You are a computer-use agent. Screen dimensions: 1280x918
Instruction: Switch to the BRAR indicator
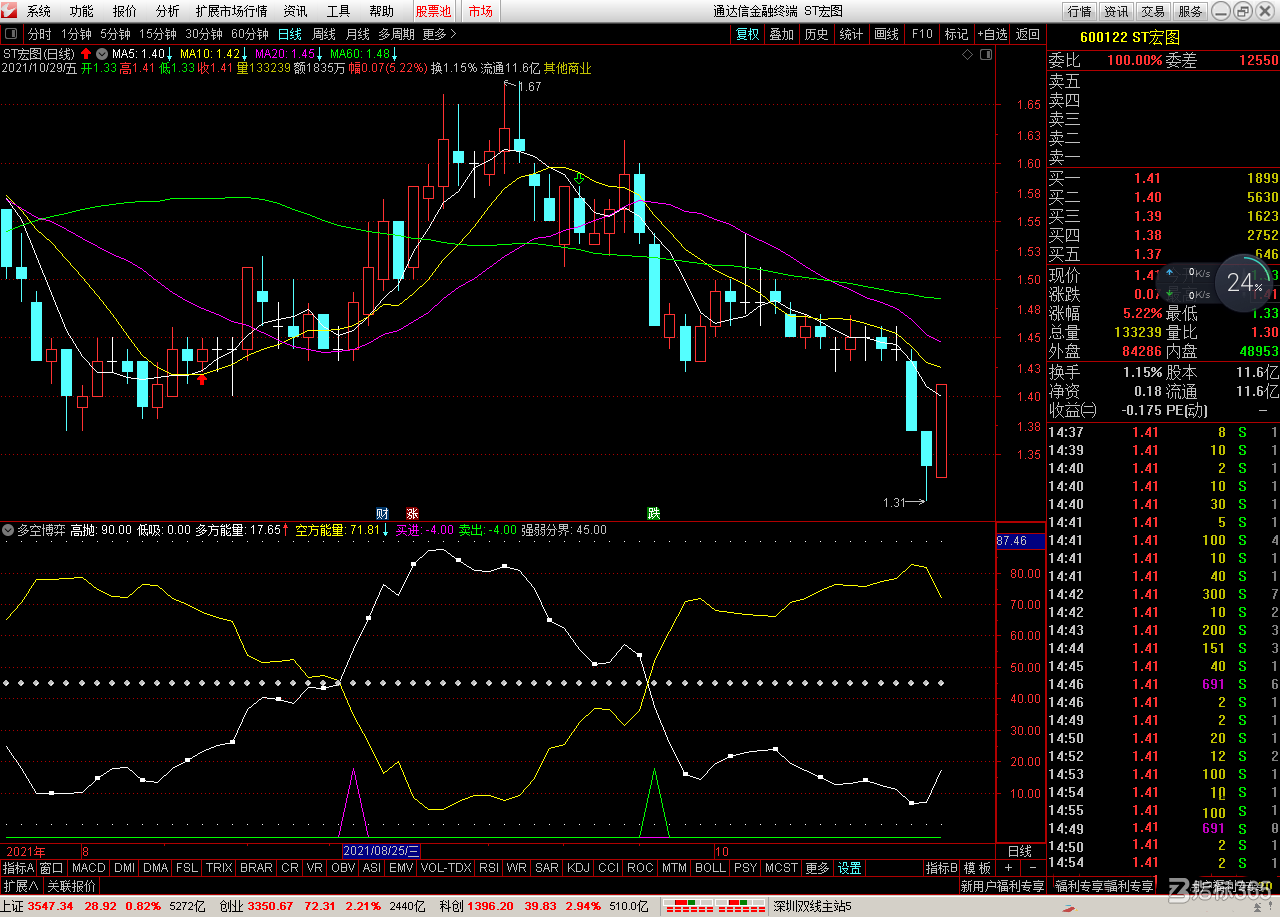256,868
